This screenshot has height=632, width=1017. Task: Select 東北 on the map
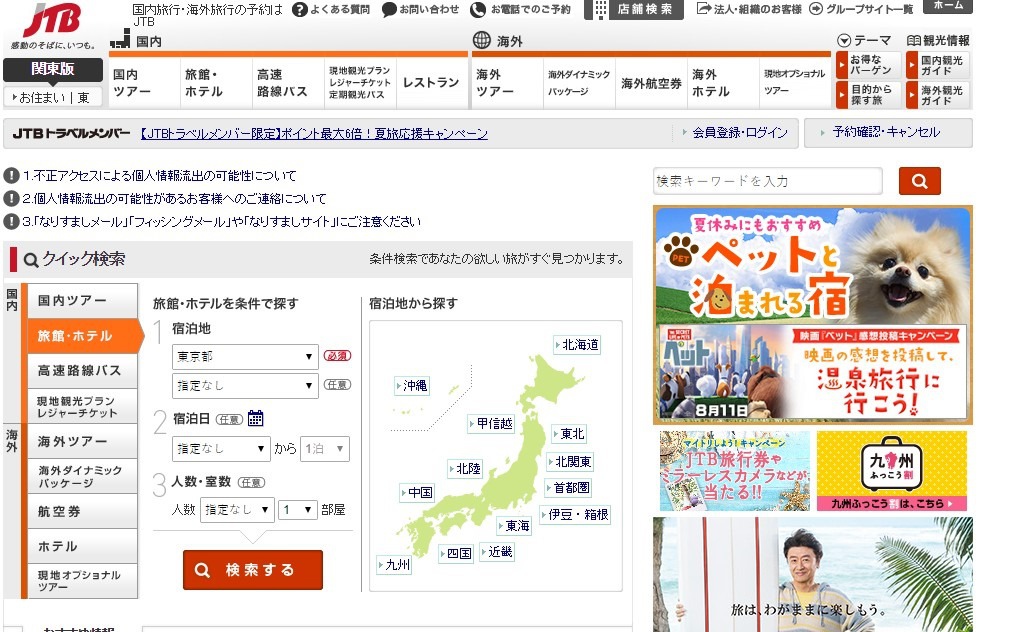tap(569, 433)
